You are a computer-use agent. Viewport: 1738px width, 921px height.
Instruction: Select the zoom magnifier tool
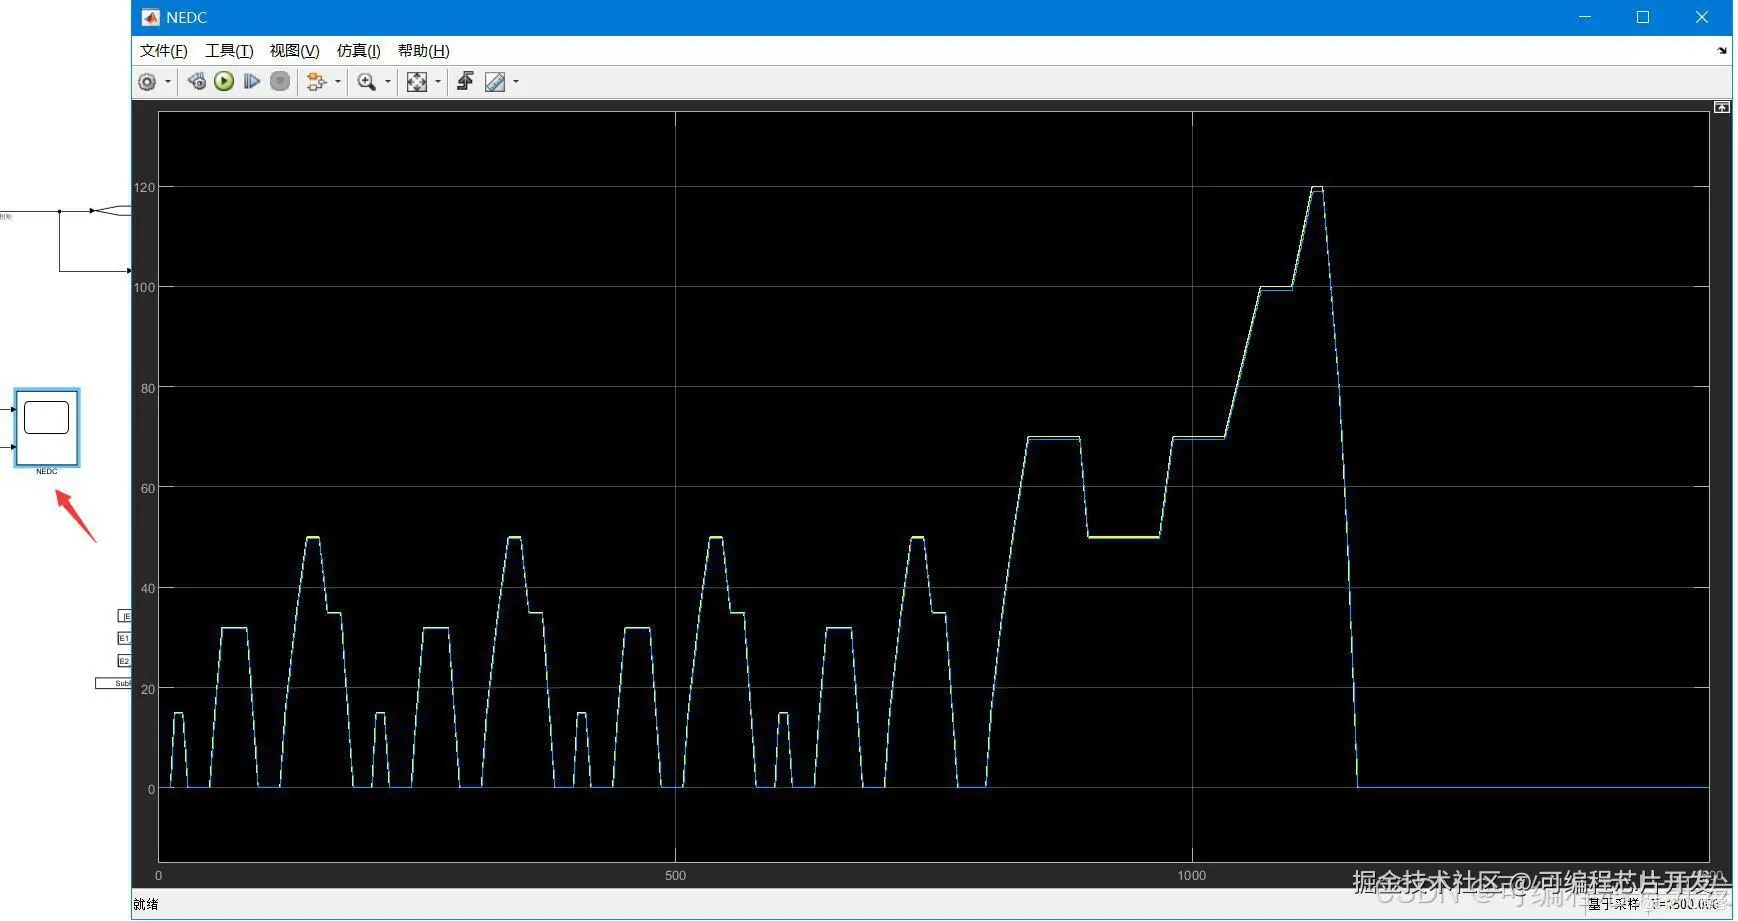pyautogui.click(x=366, y=82)
